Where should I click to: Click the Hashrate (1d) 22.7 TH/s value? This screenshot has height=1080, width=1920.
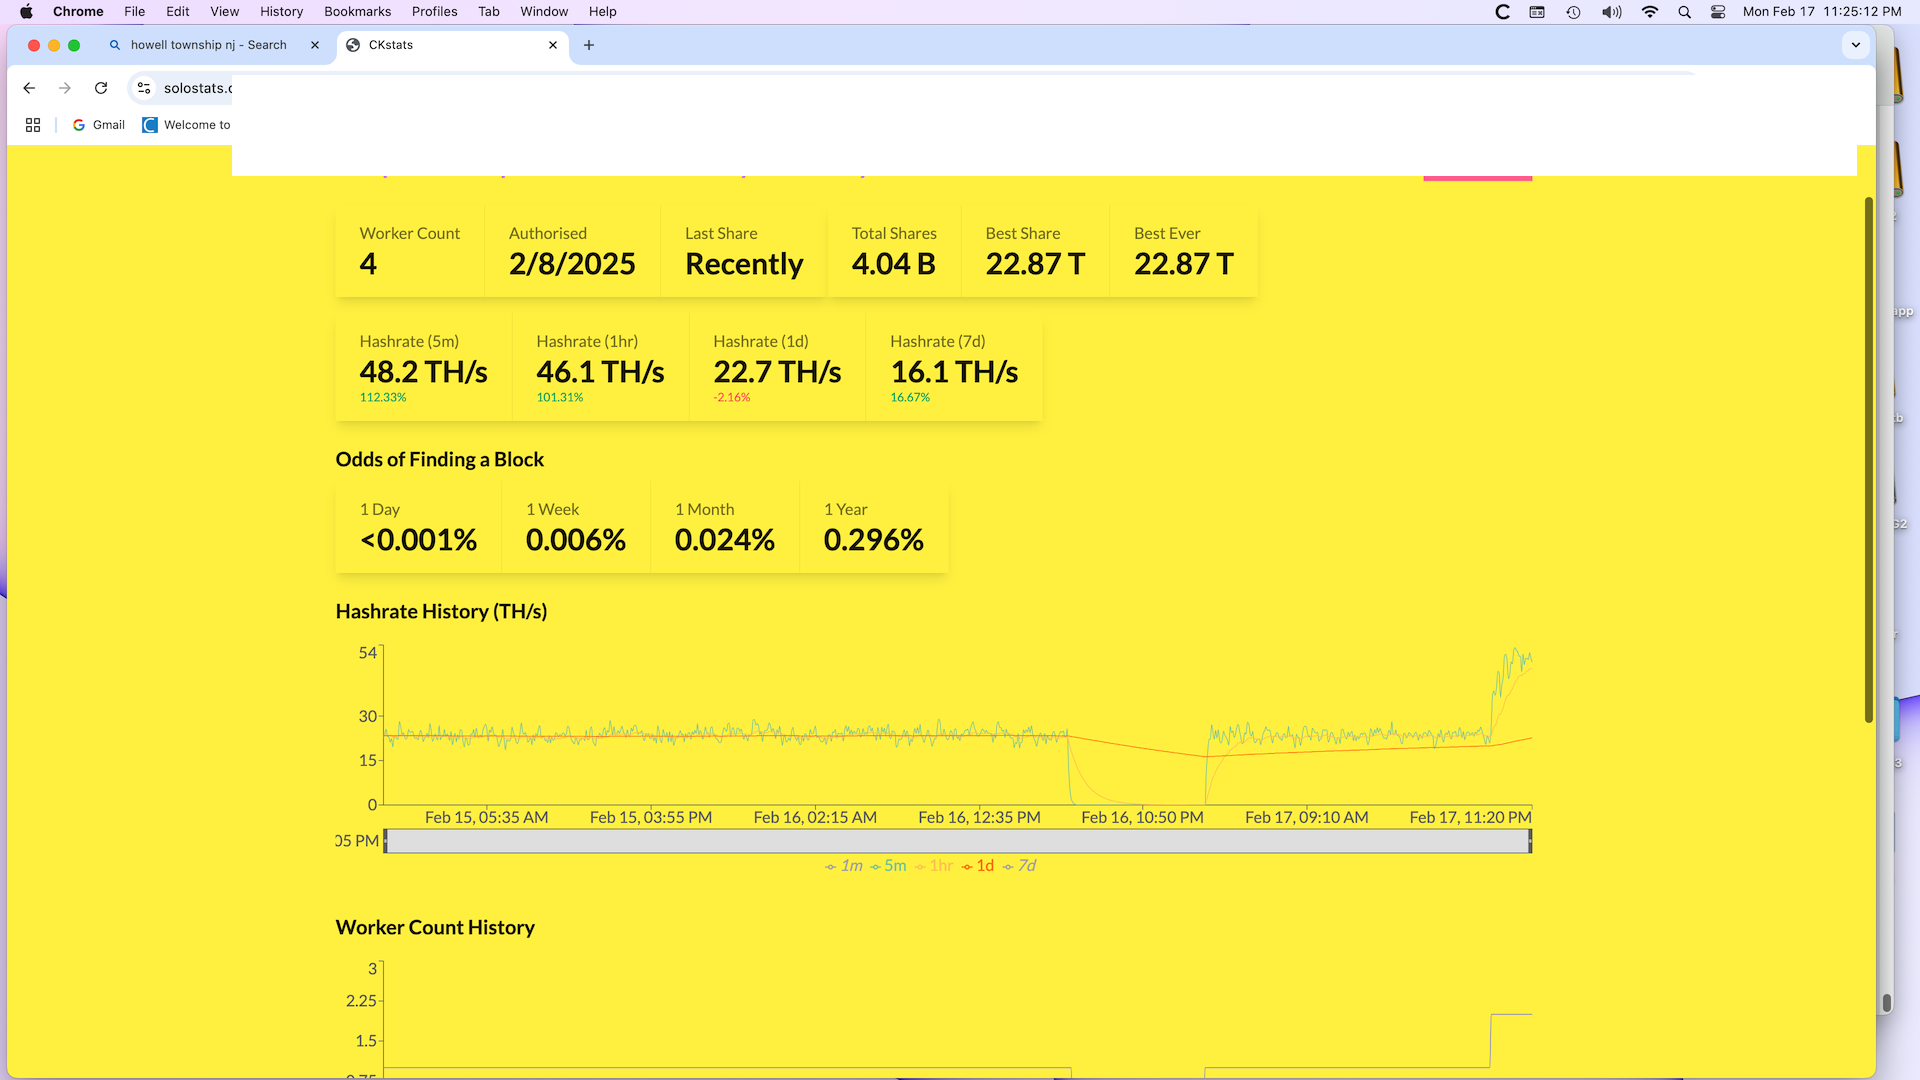tap(777, 372)
